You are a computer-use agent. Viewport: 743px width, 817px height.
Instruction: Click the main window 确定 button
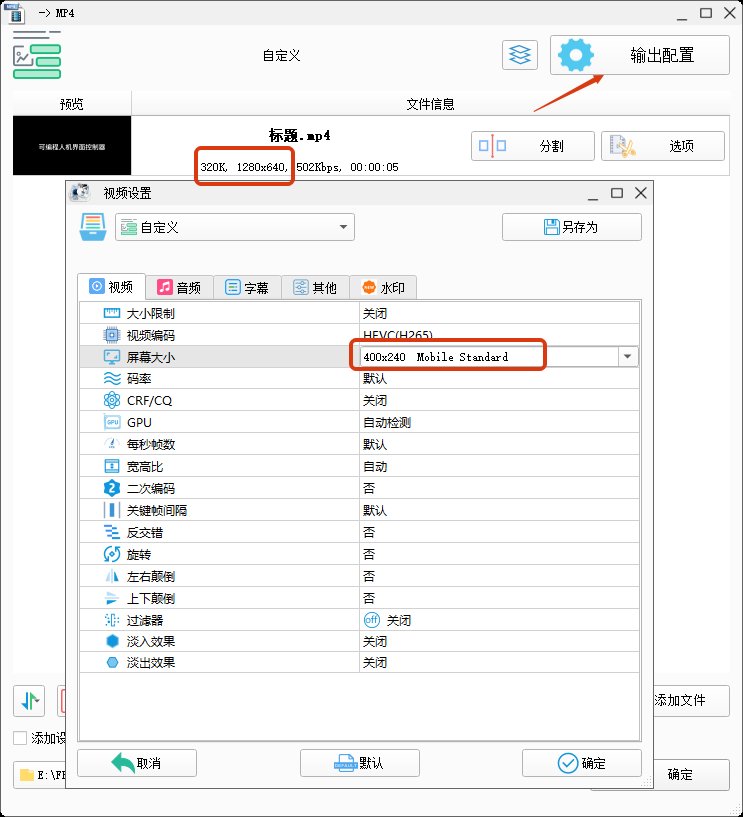tap(691, 774)
